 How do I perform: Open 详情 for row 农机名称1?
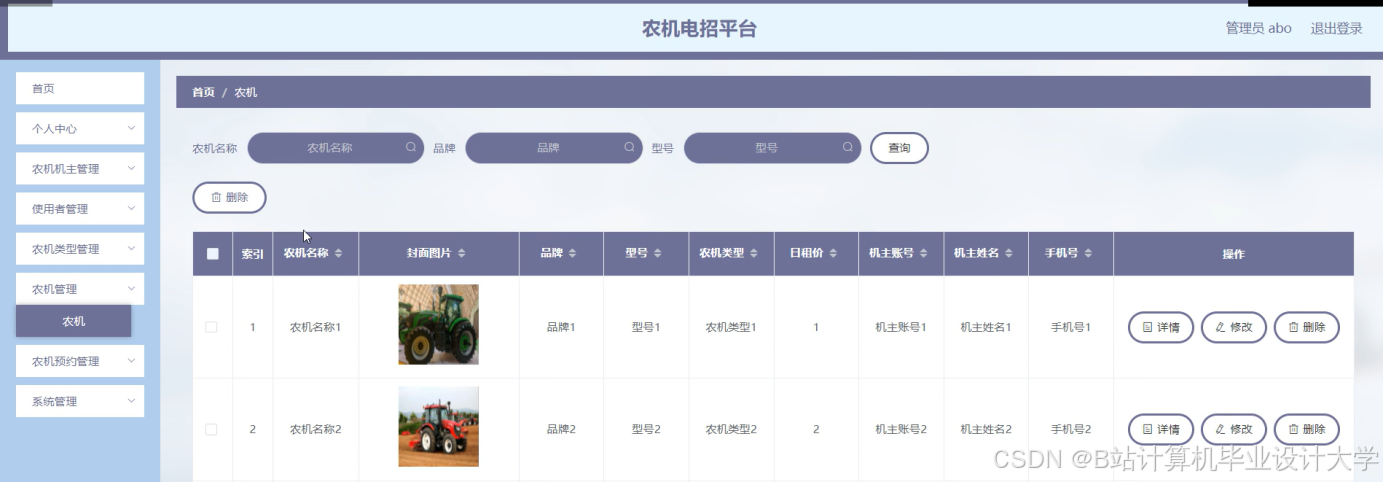(1161, 327)
